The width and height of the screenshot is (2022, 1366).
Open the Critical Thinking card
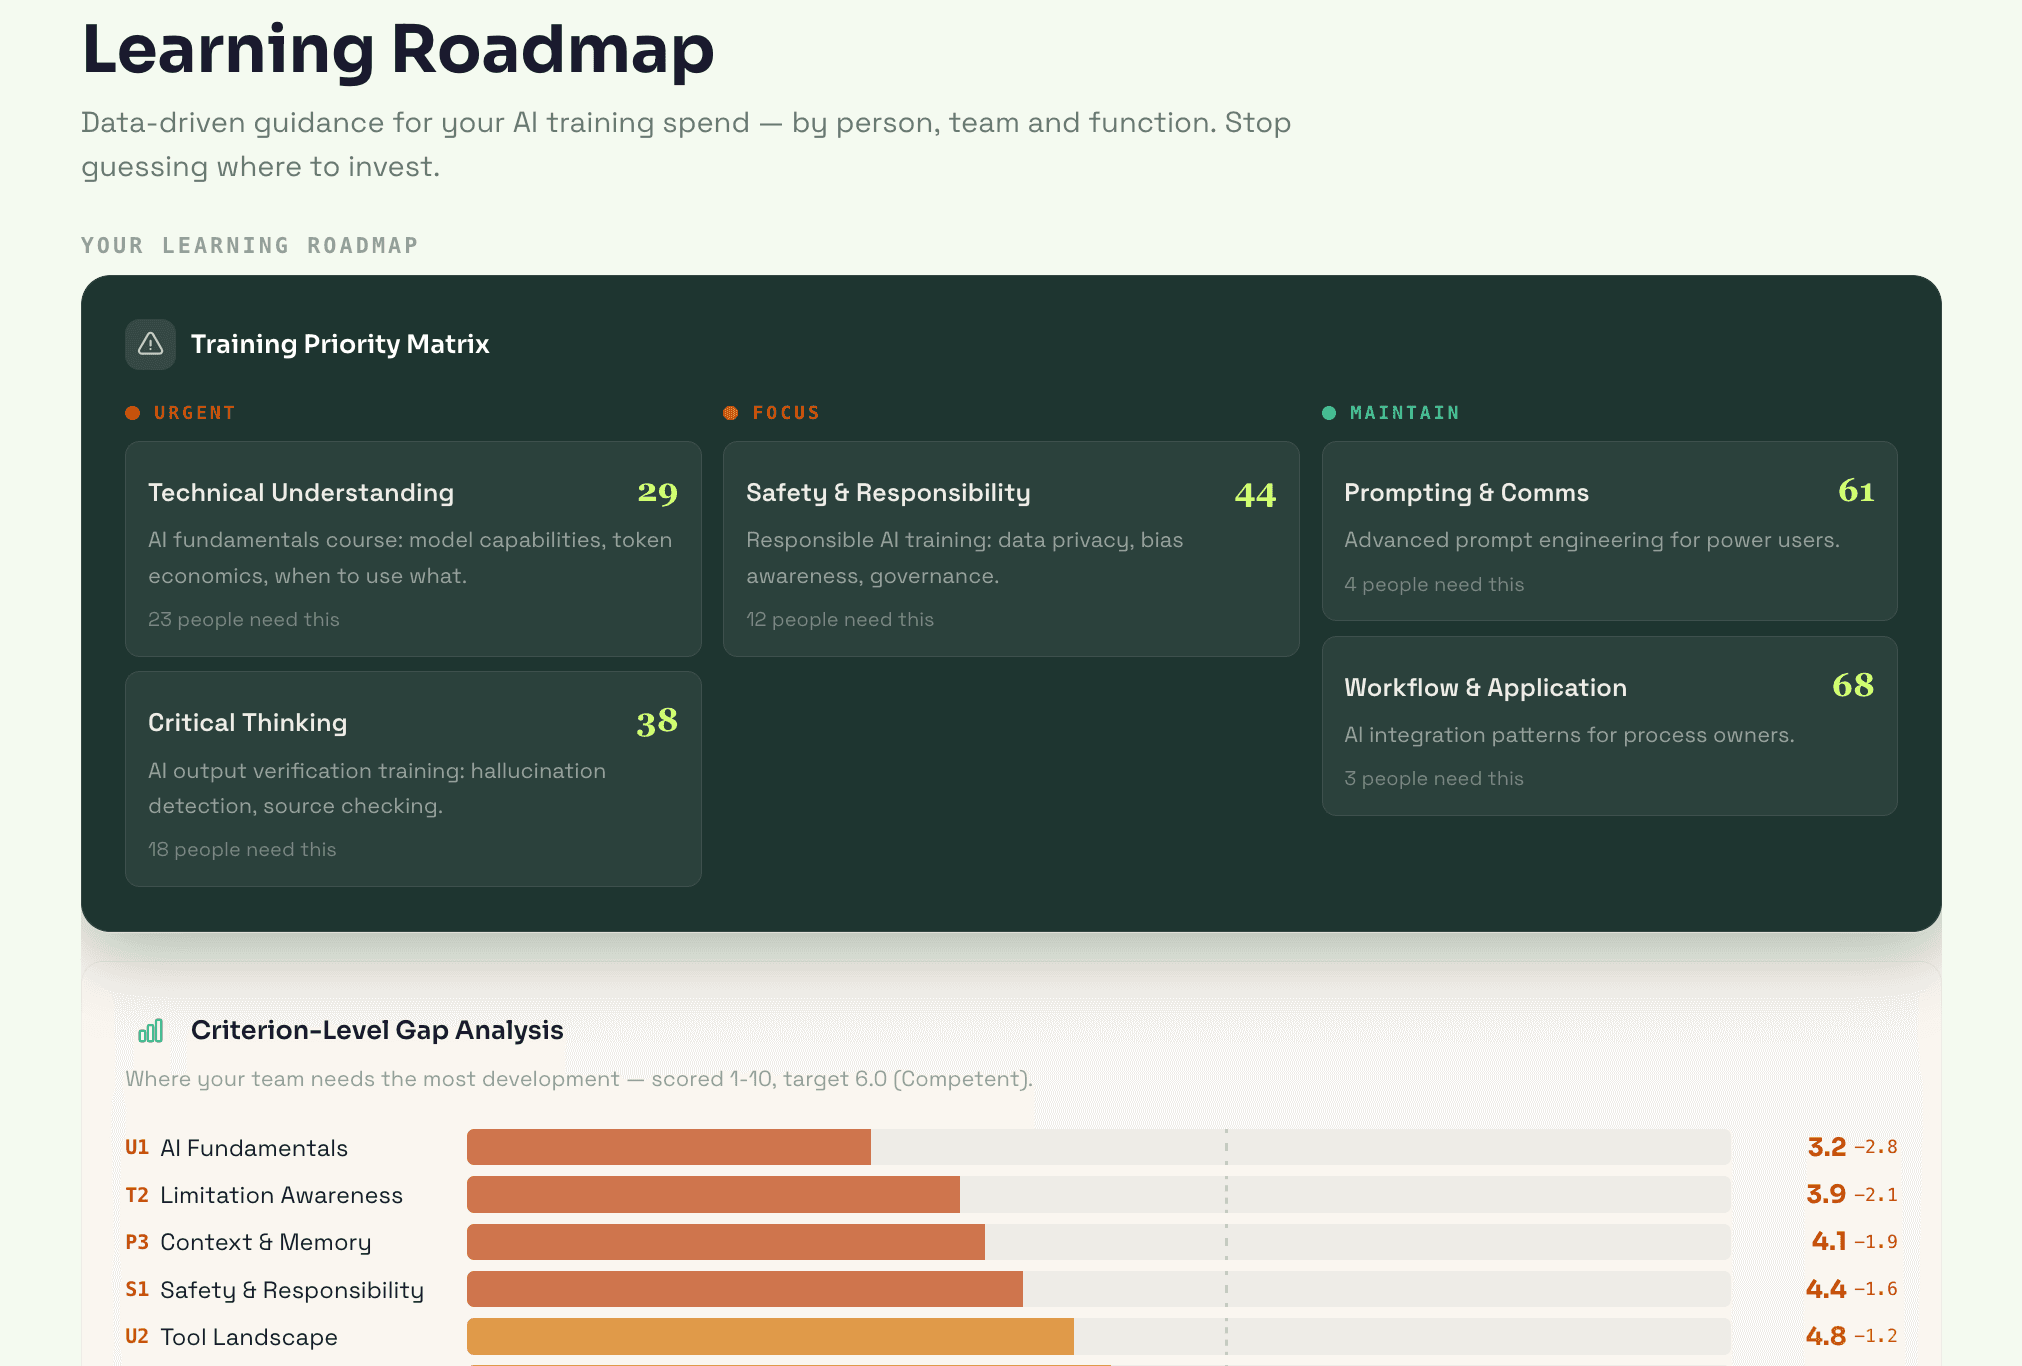413,779
